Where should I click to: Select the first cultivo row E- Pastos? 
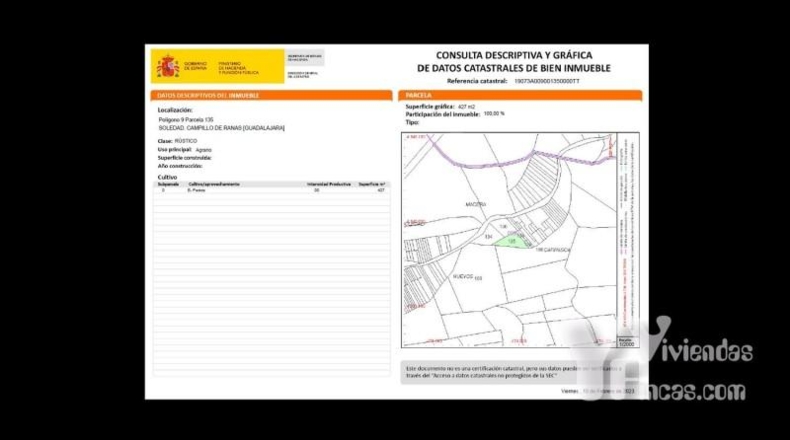[271, 191]
